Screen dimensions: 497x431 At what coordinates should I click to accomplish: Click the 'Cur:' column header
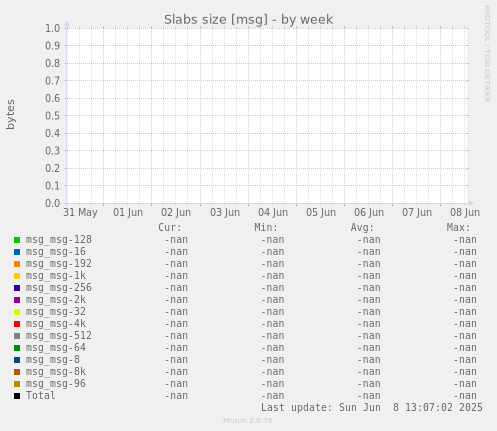click(170, 228)
